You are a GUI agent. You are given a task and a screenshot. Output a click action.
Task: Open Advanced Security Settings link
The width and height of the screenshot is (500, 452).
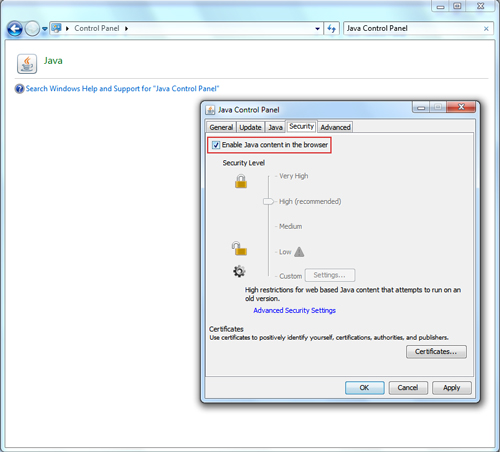pos(294,310)
